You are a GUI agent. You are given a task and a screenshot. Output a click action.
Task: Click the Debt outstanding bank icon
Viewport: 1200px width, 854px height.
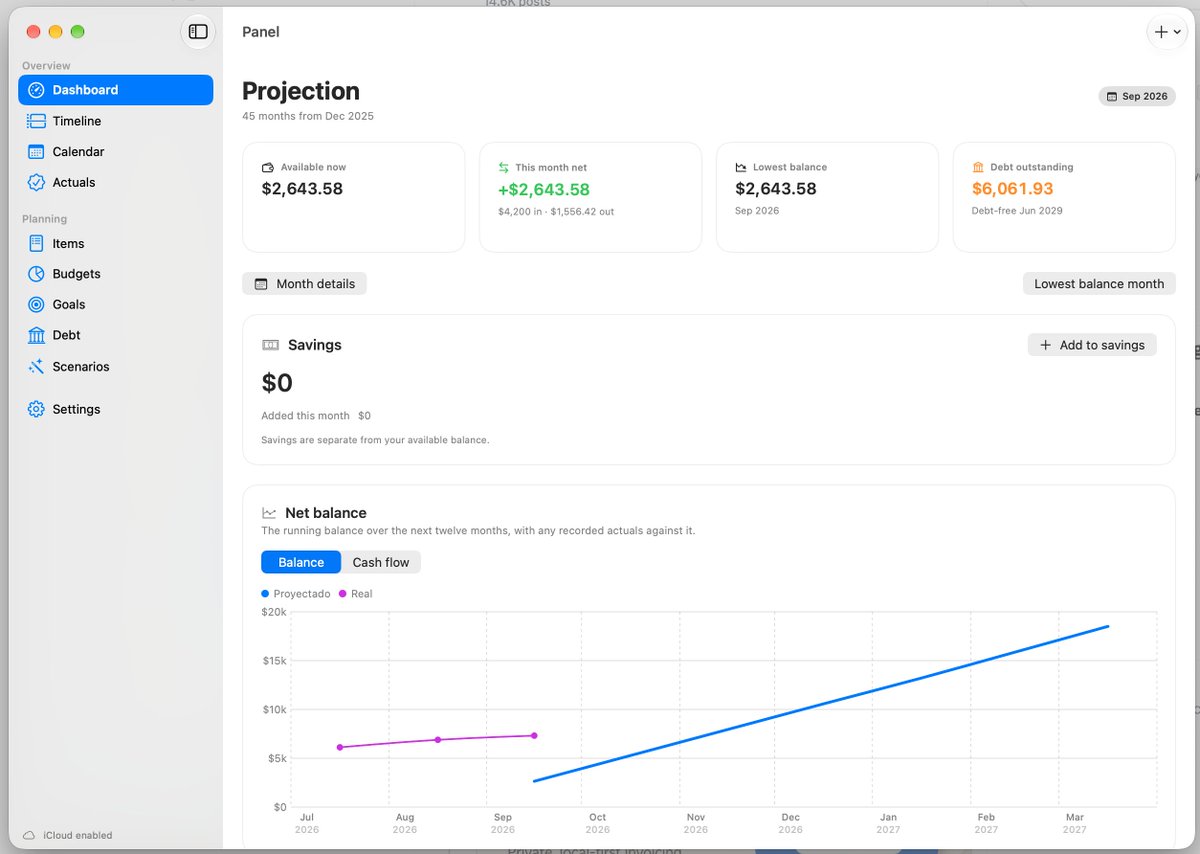point(978,167)
